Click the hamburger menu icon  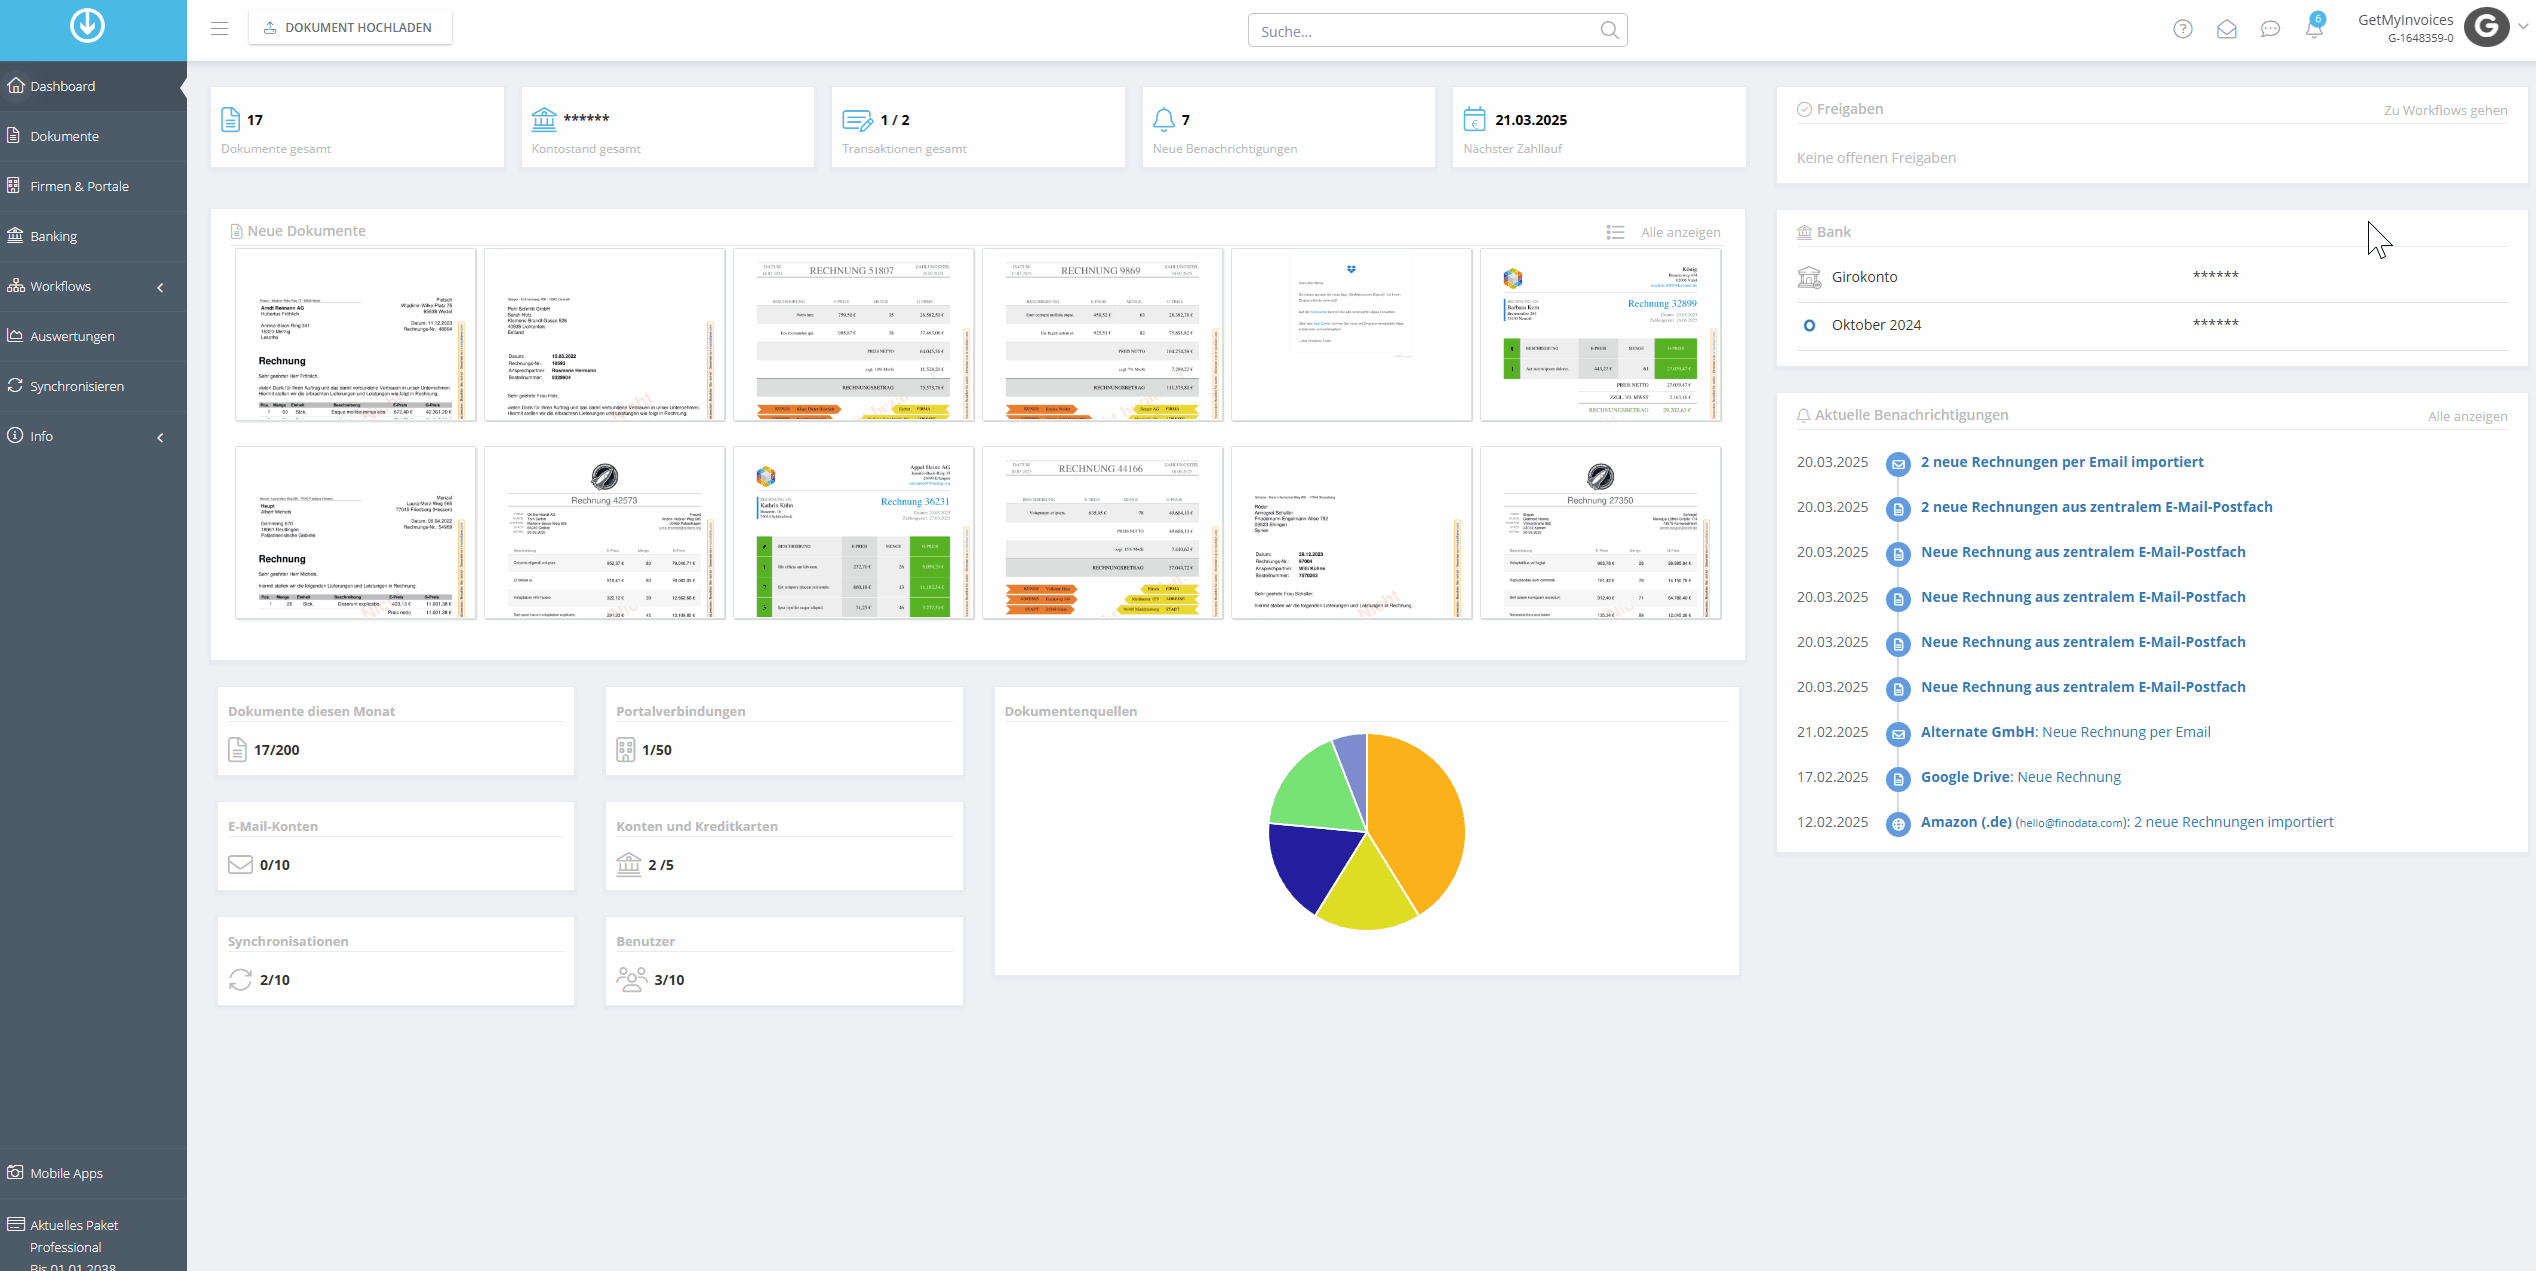pos(220,28)
